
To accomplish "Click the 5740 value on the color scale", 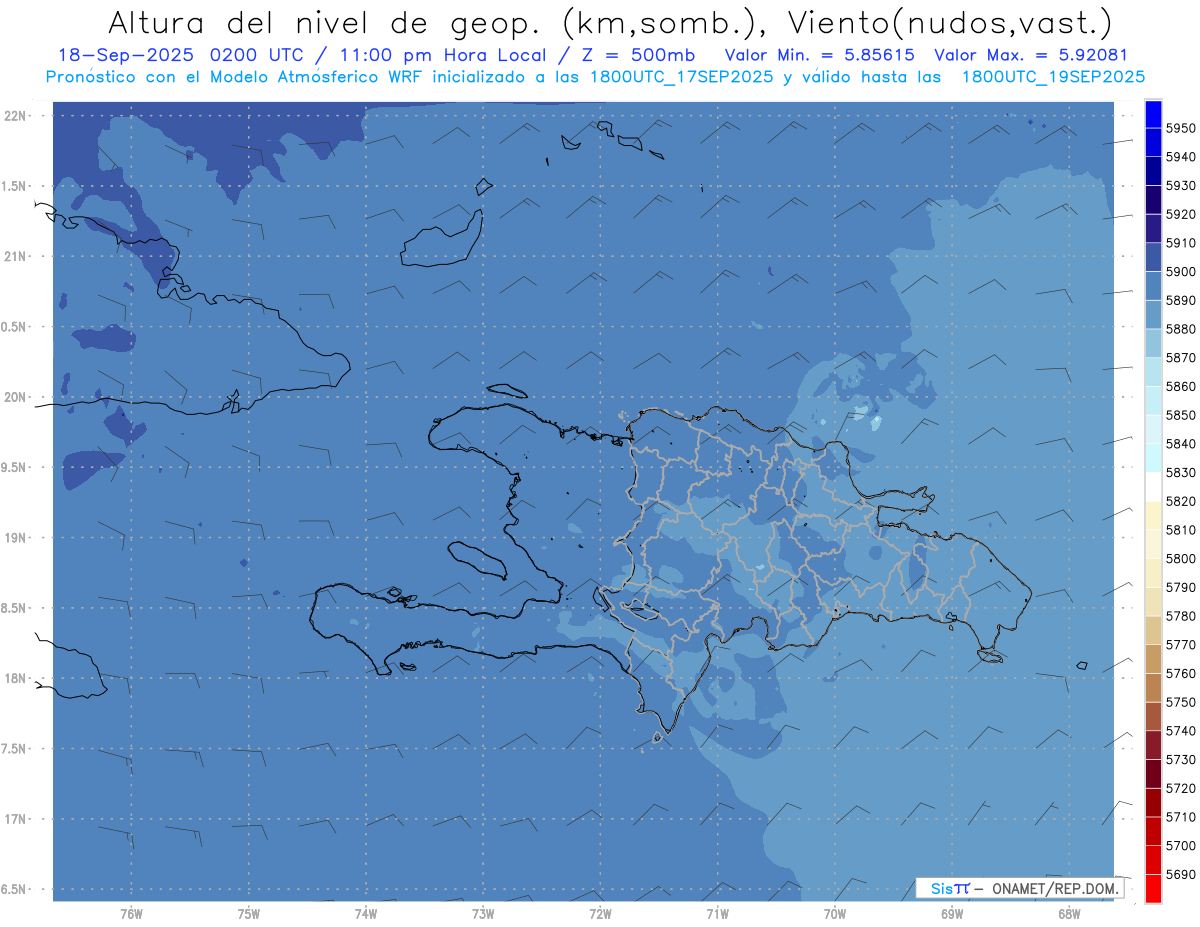I will pos(1180,731).
